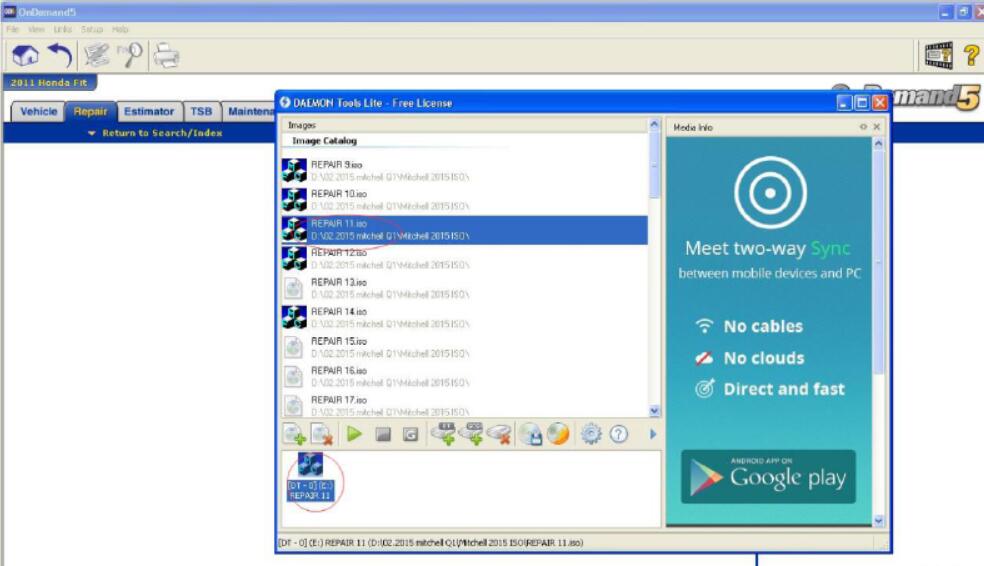This screenshot has height=566, width=984.
Task: Click Media Info panel scroll down arrow
Action: click(879, 520)
